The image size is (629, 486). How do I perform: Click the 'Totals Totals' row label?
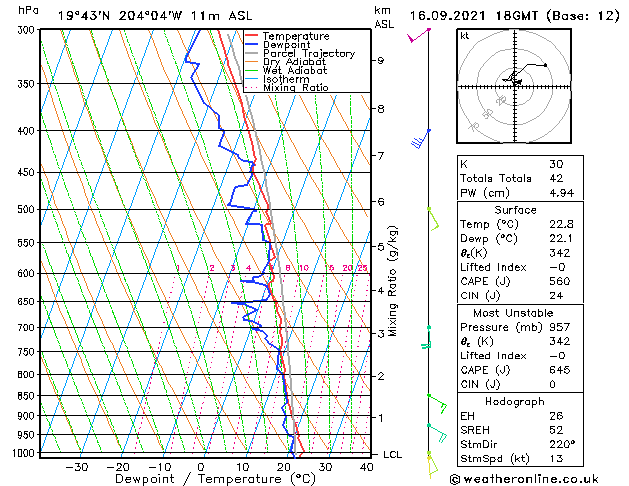click(496, 178)
